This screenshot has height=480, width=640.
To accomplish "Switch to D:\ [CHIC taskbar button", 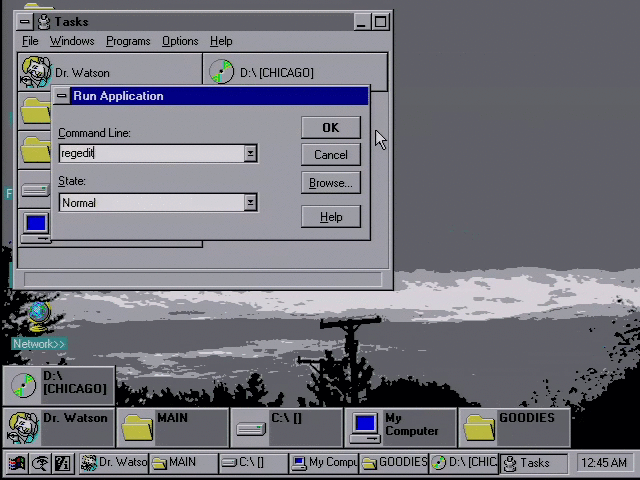I will [x=464, y=463].
